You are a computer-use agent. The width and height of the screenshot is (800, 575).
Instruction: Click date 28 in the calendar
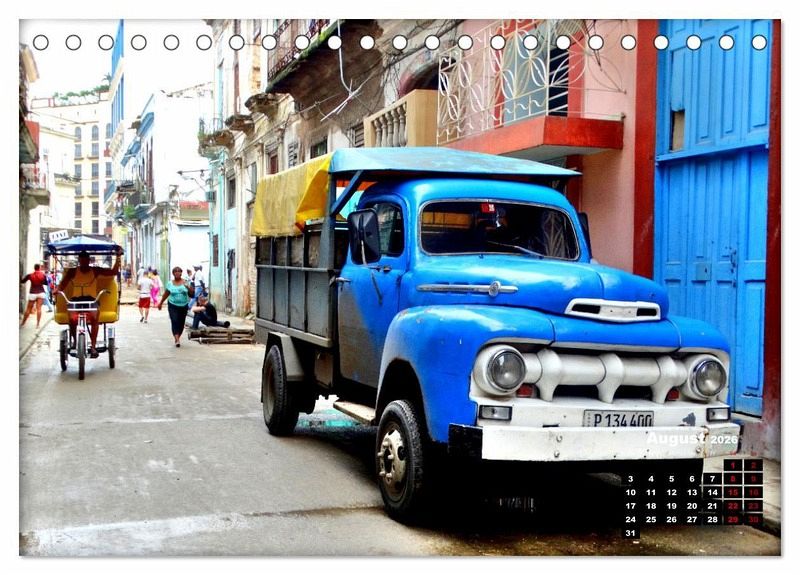pyautogui.click(x=712, y=519)
